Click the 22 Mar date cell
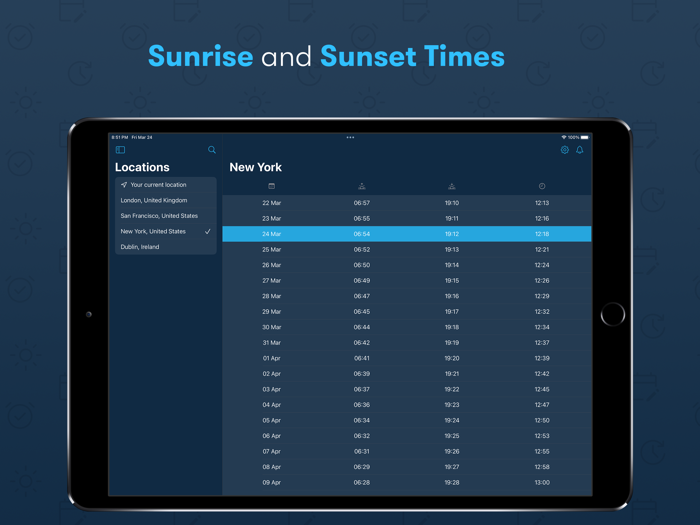Image resolution: width=700 pixels, height=525 pixels. [271, 203]
